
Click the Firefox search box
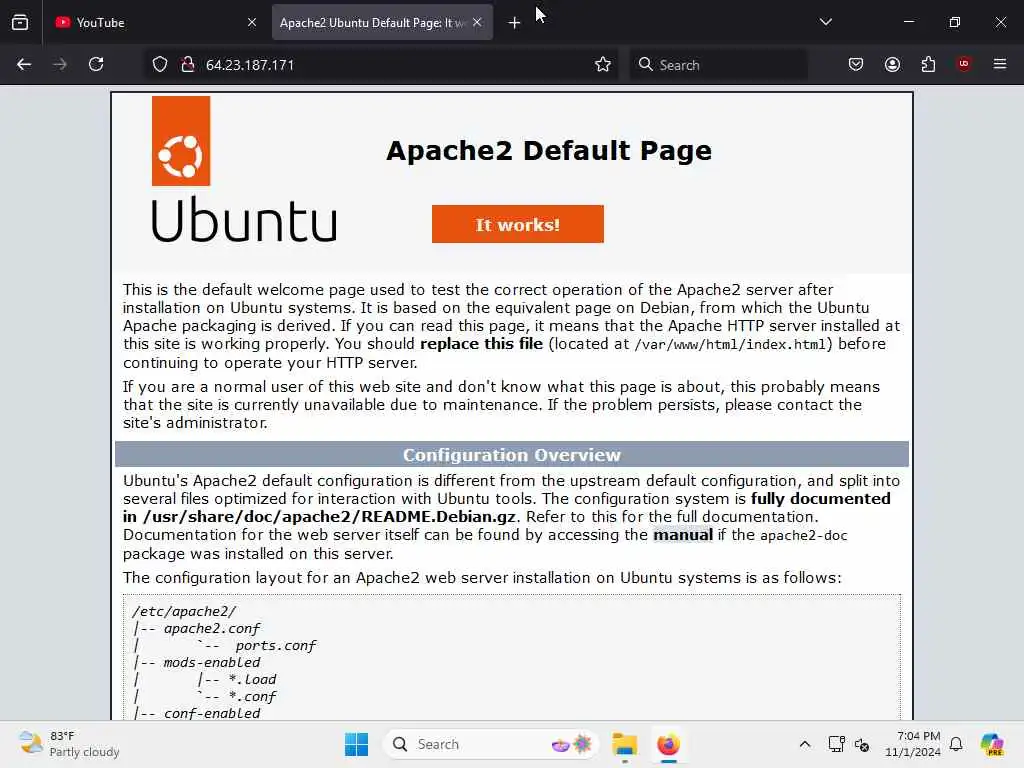pyautogui.click(x=719, y=65)
